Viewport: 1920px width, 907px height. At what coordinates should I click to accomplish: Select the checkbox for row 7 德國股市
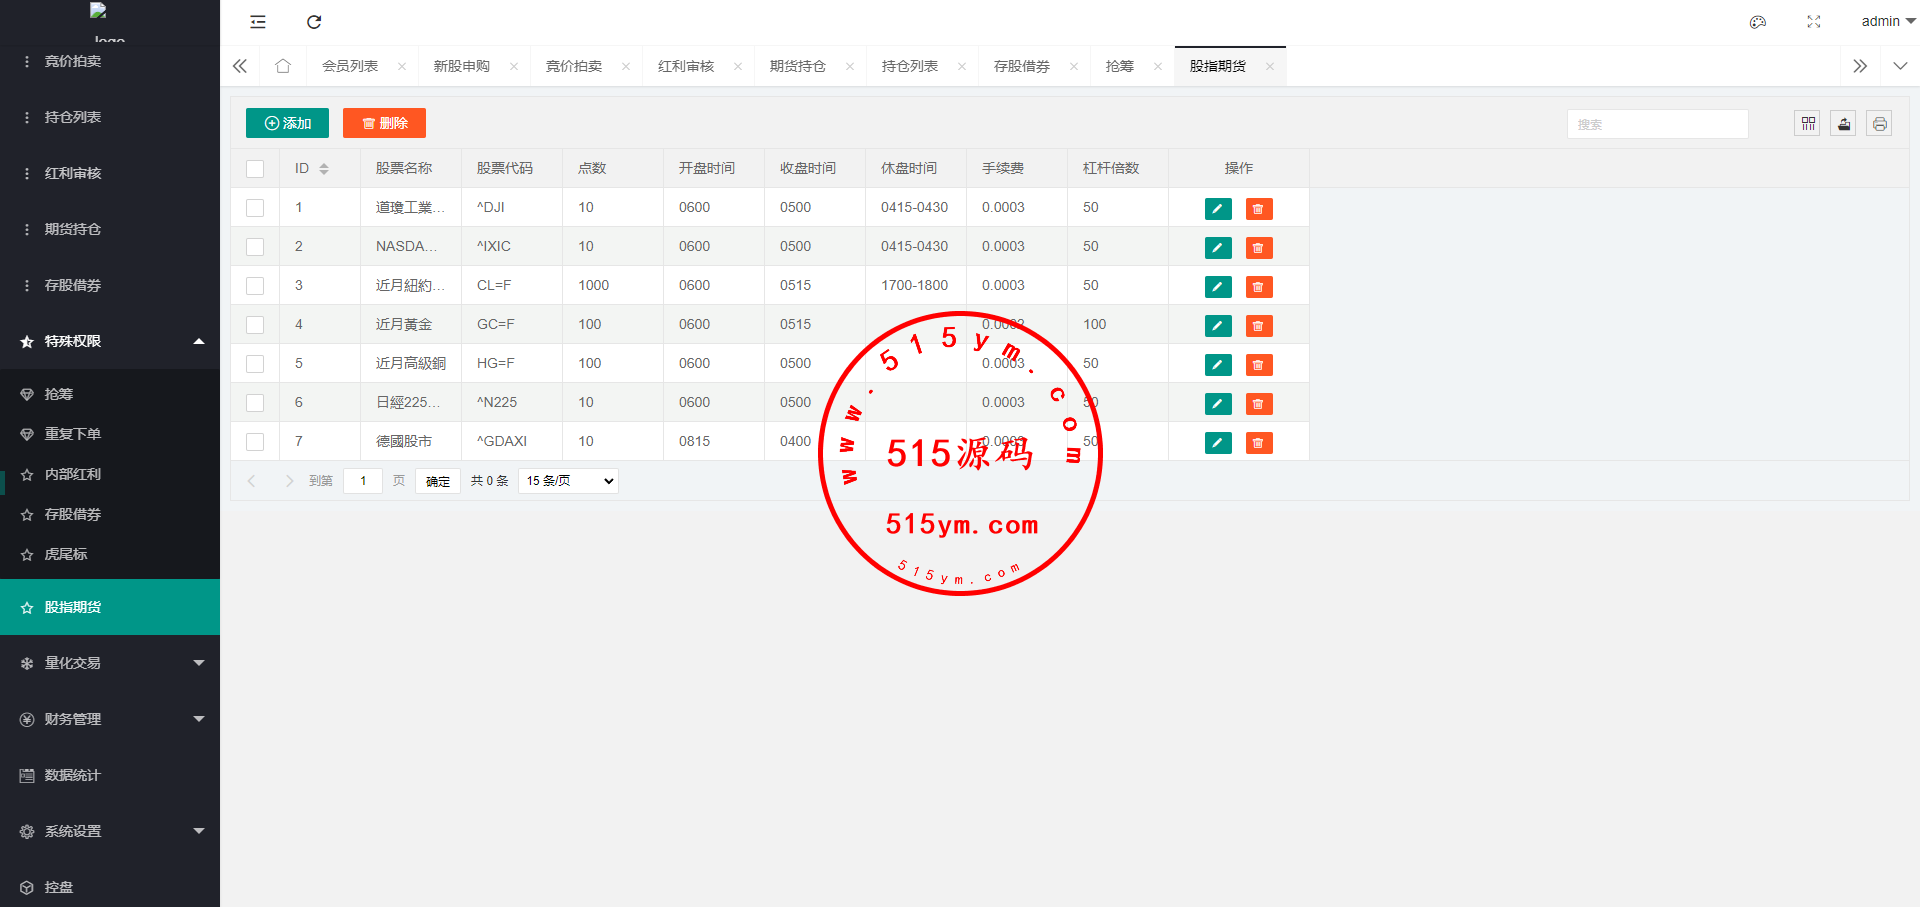(255, 442)
